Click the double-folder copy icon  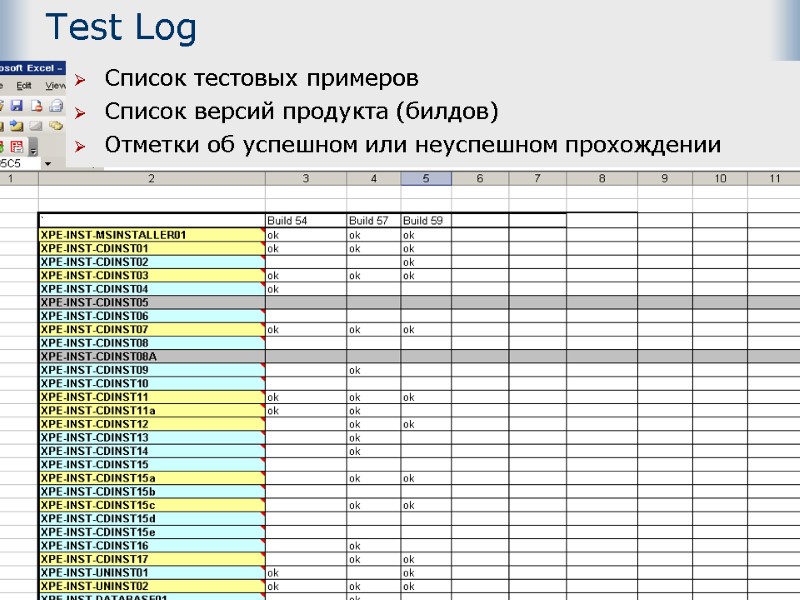pyautogui.click(x=57, y=126)
